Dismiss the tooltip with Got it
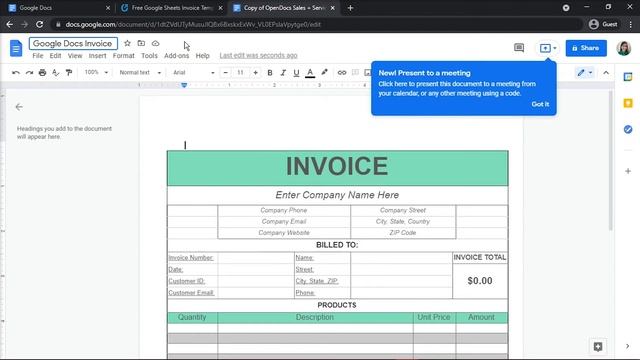Screen dimensions: 640x360 540,104
